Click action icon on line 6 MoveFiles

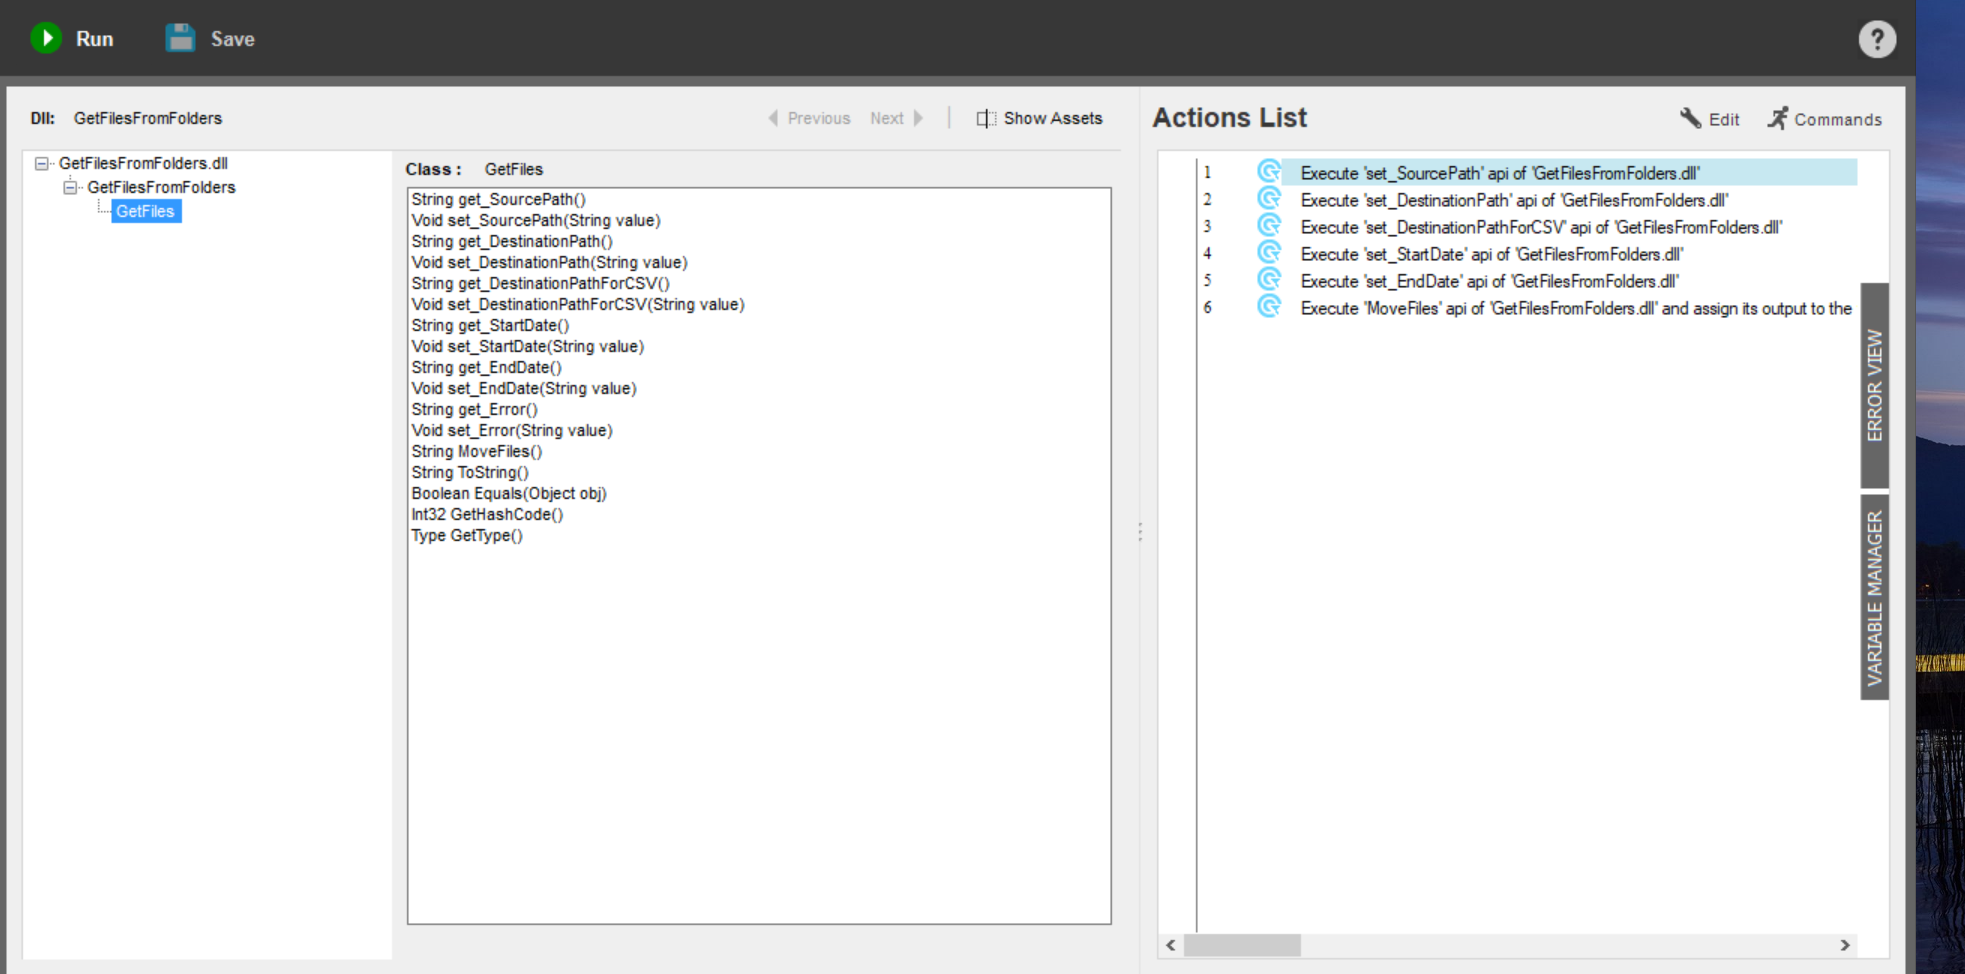pyautogui.click(x=1269, y=308)
